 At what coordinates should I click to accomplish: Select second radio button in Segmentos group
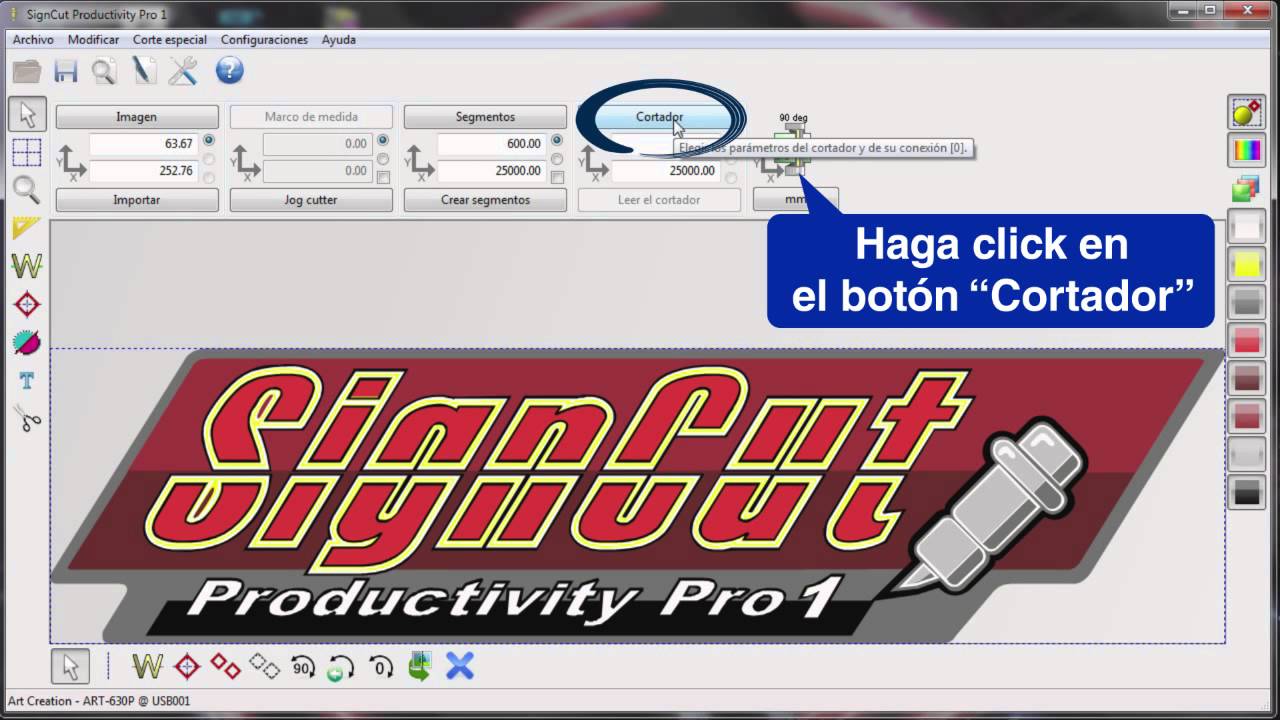point(557,159)
